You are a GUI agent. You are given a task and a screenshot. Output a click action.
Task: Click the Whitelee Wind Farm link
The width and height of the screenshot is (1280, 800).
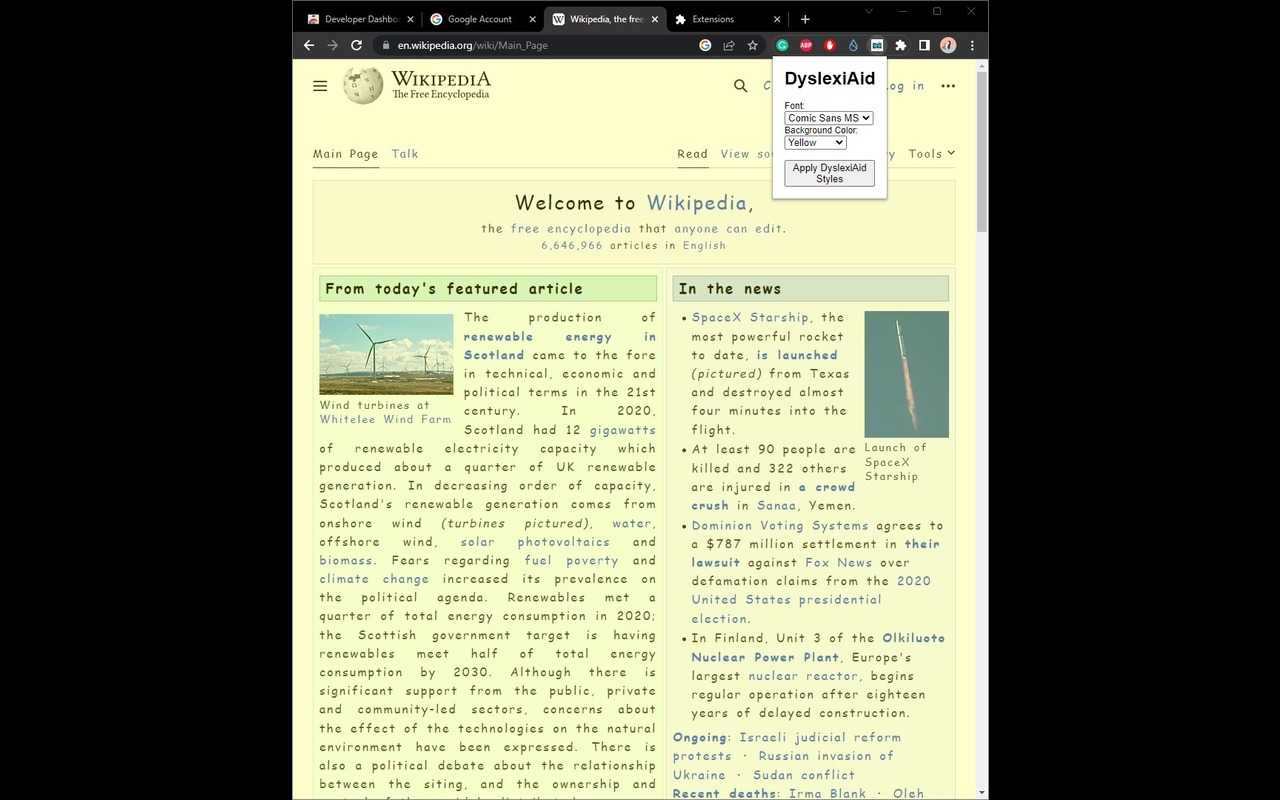[x=385, y=420]
